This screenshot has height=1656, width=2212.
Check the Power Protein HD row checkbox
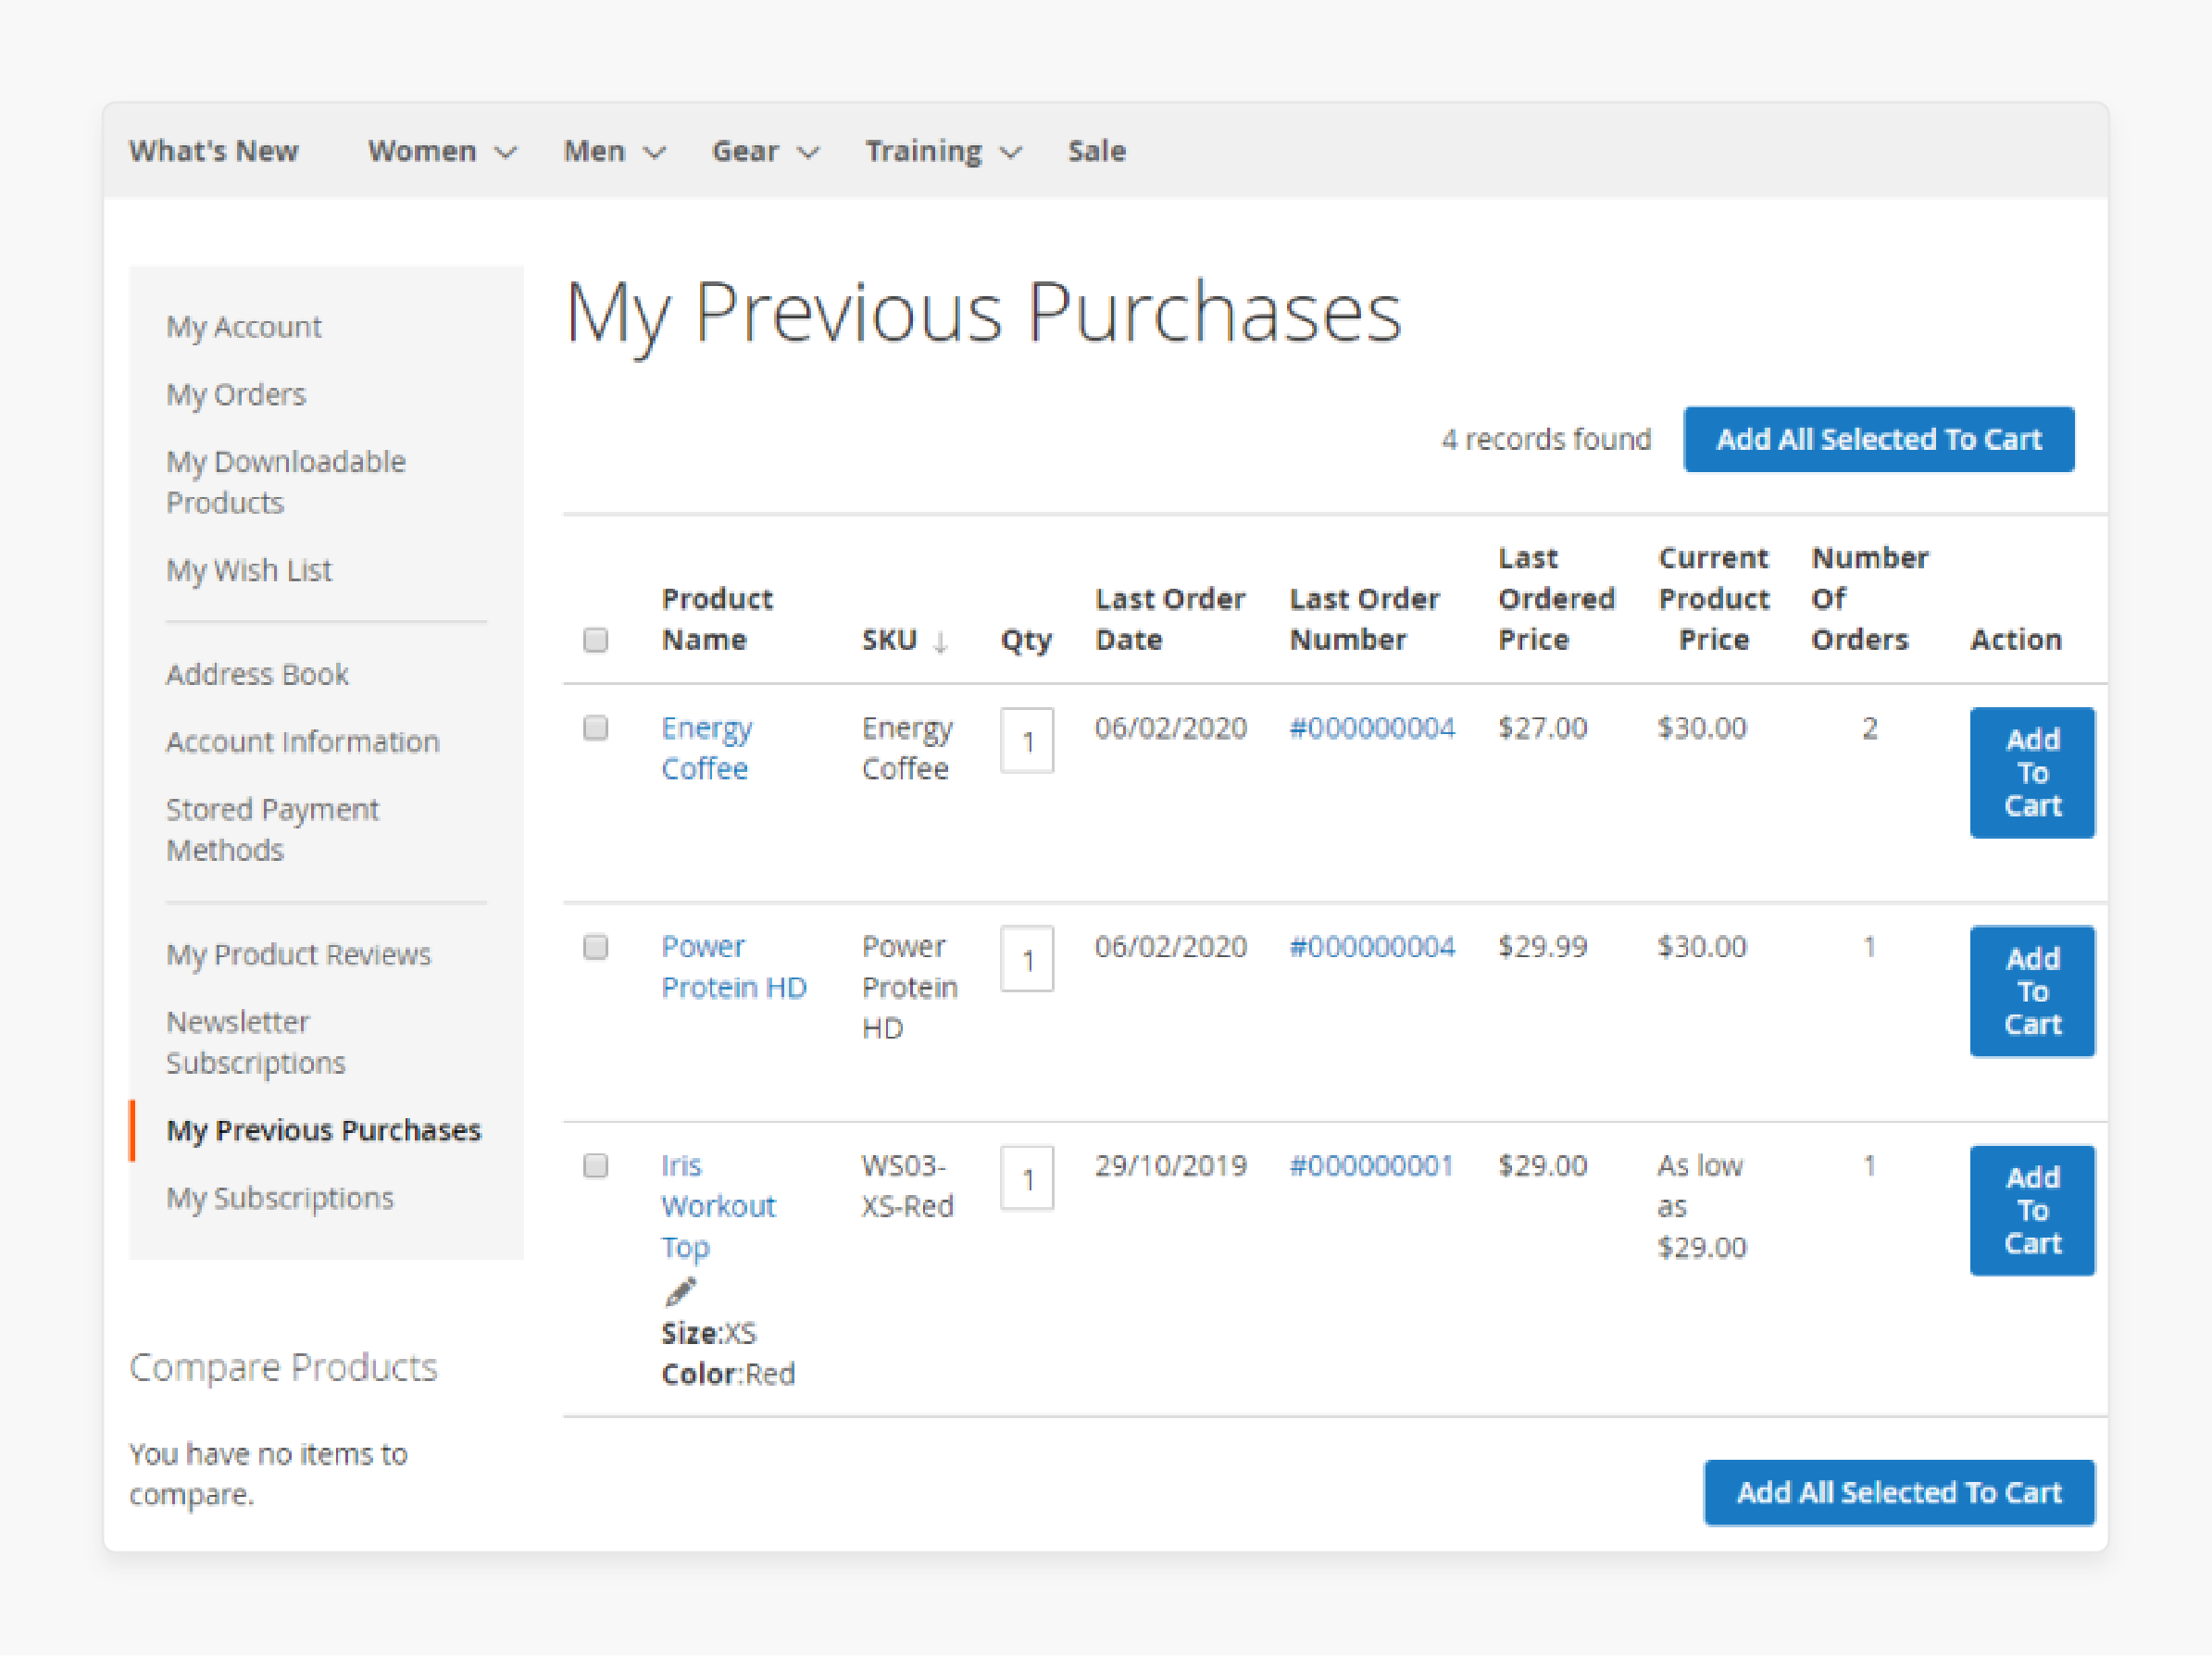click(x=596, y=946)
